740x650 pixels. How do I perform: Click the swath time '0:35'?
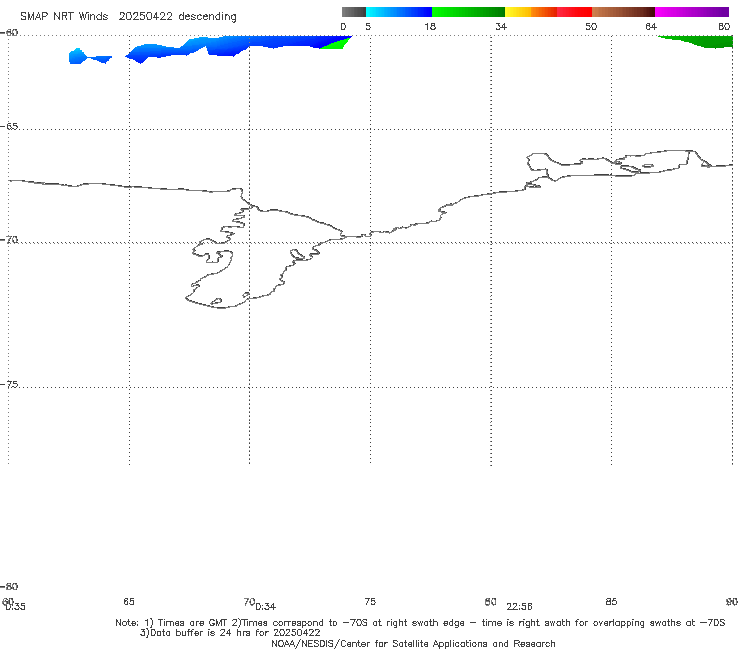15,607
